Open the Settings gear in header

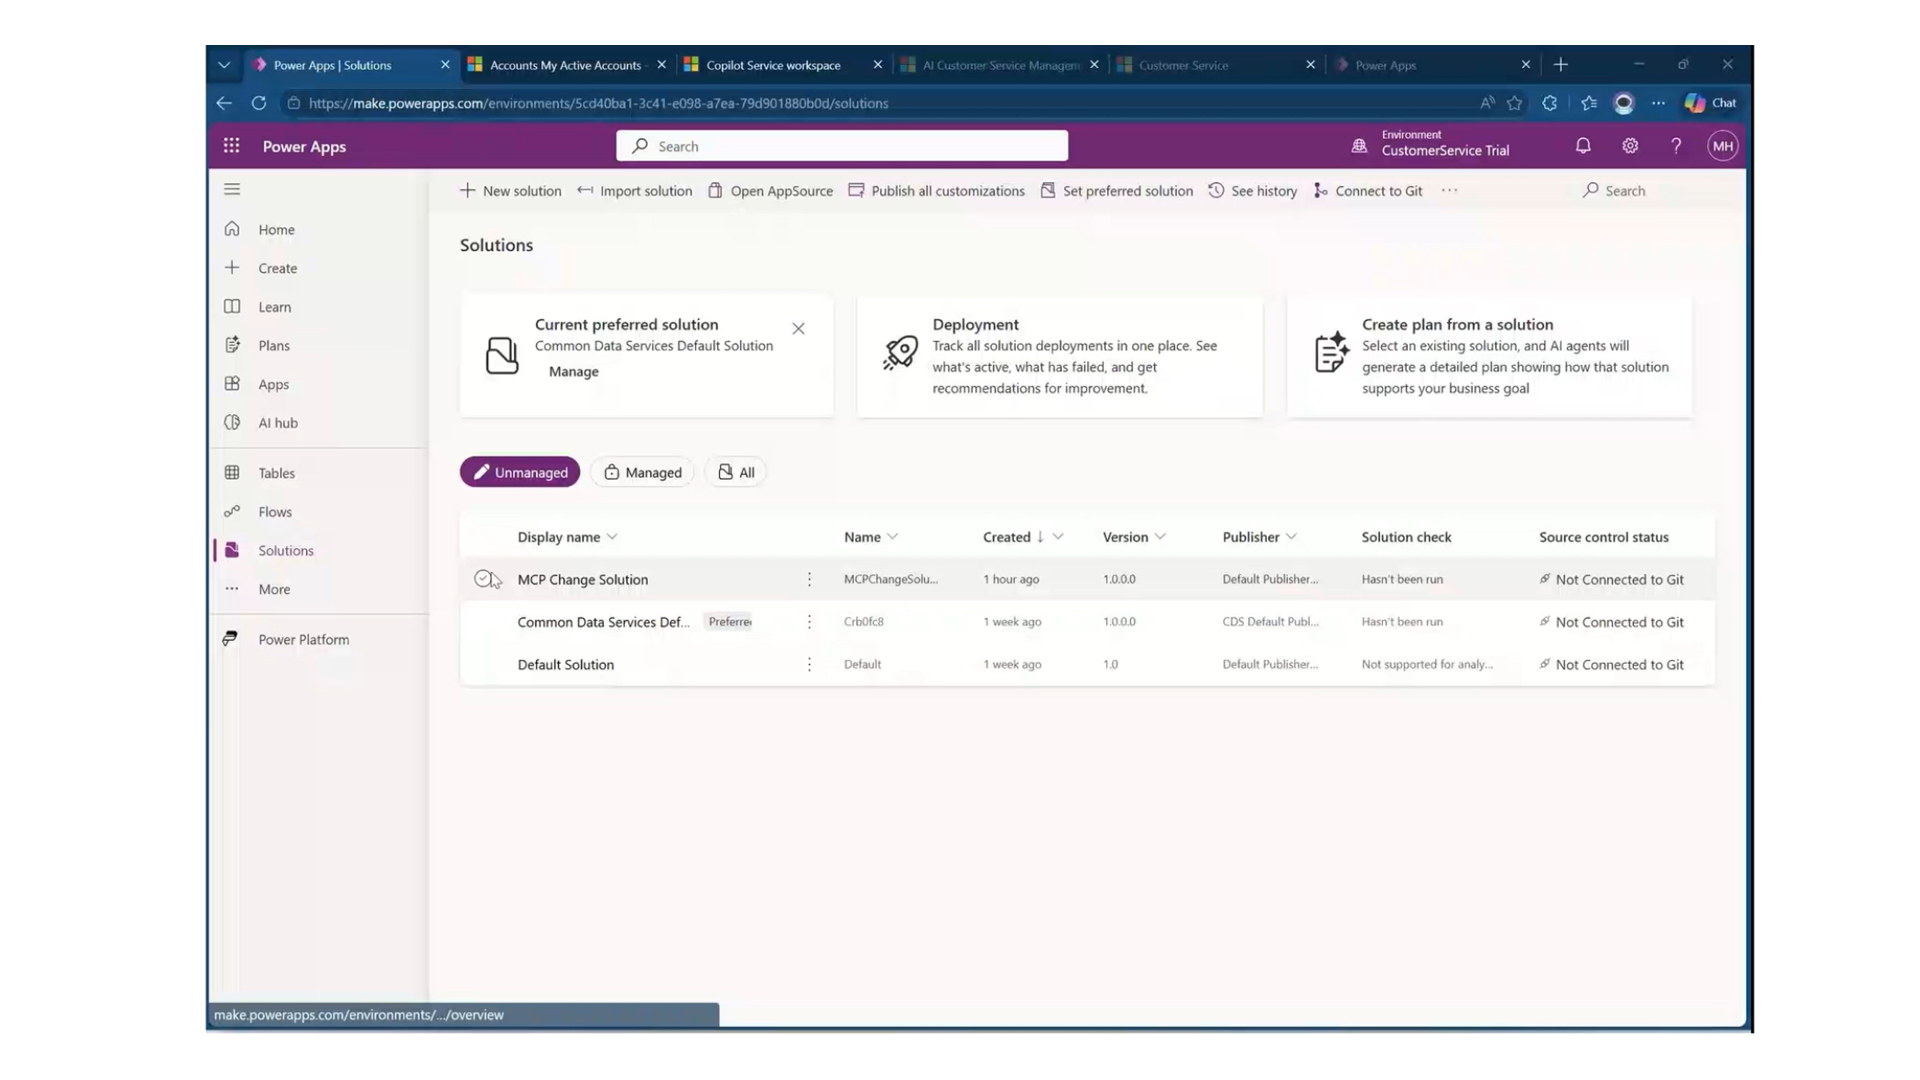pyautogui.click(x=1630, y=146)
